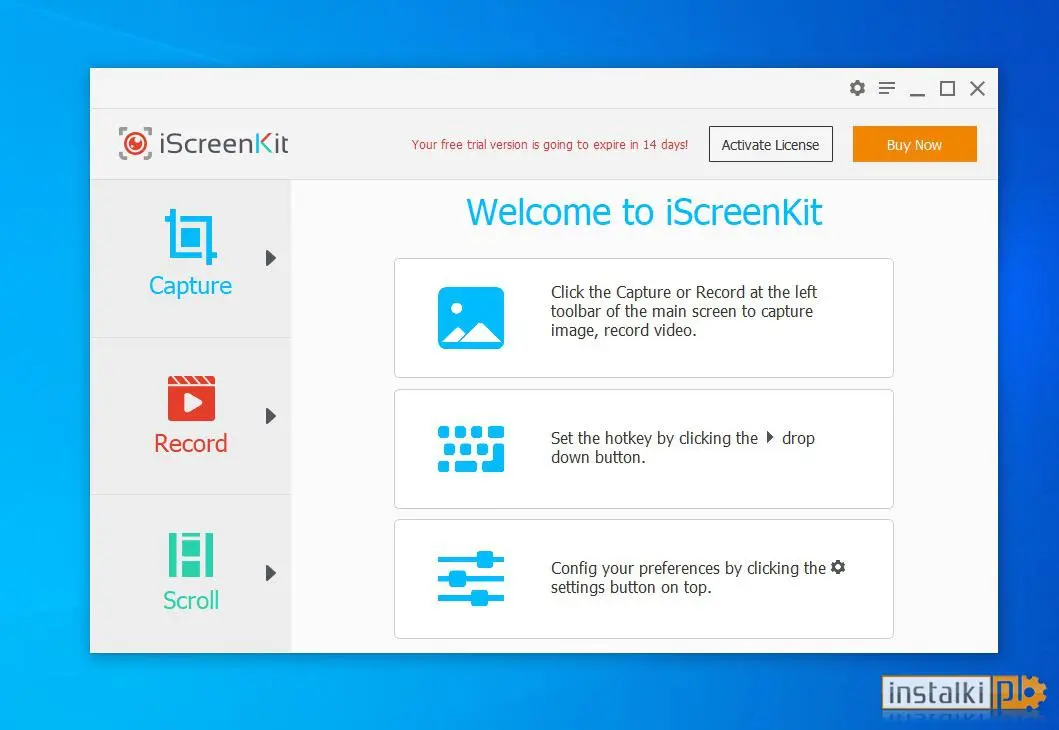
Task: Expand the Record dropdown arrow
Action: pos(271,416)
